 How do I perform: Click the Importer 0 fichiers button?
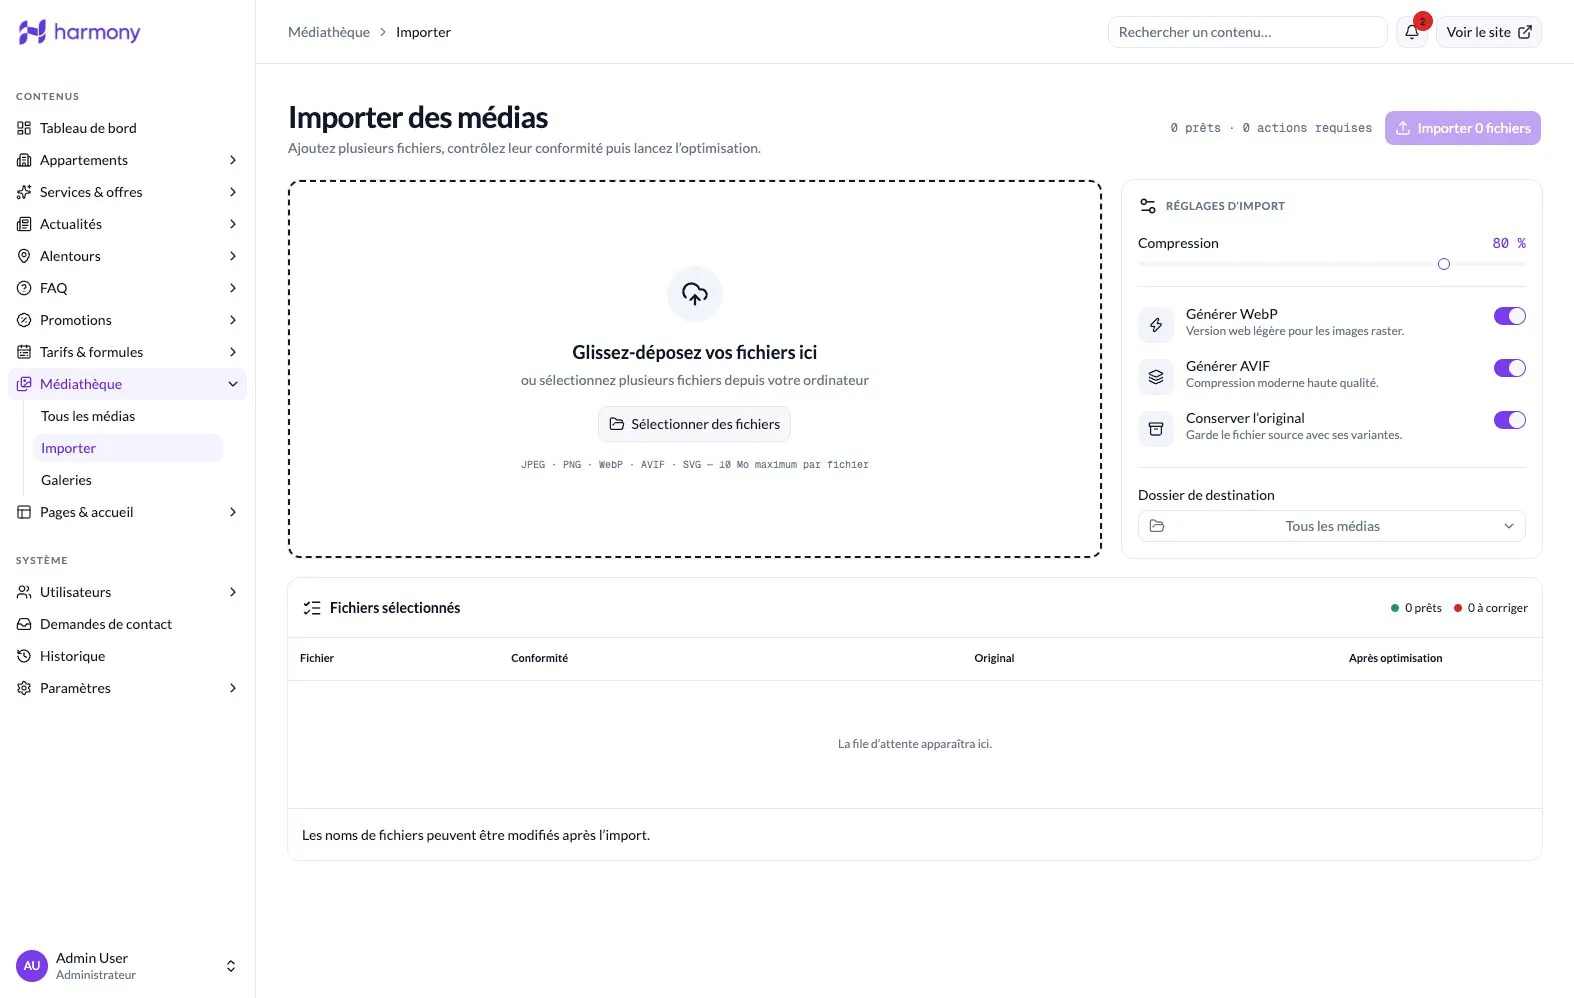[x=1463, y=128]
